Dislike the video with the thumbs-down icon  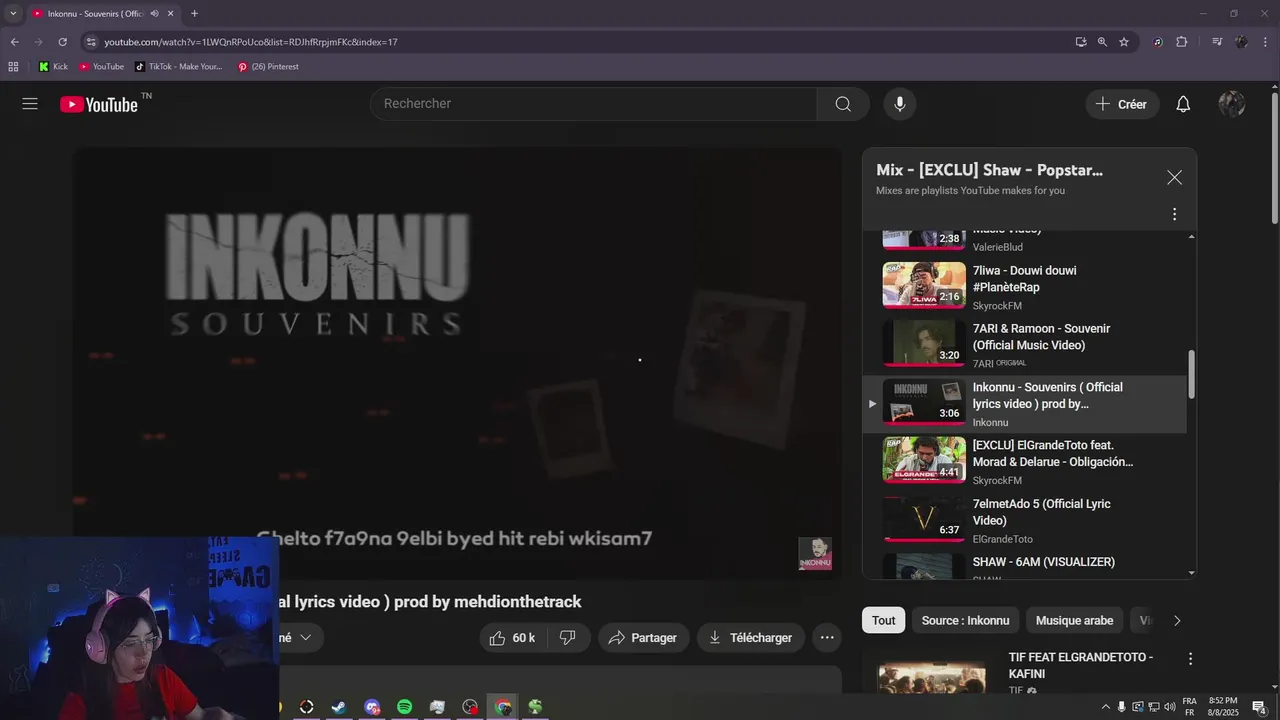[567, 637]
